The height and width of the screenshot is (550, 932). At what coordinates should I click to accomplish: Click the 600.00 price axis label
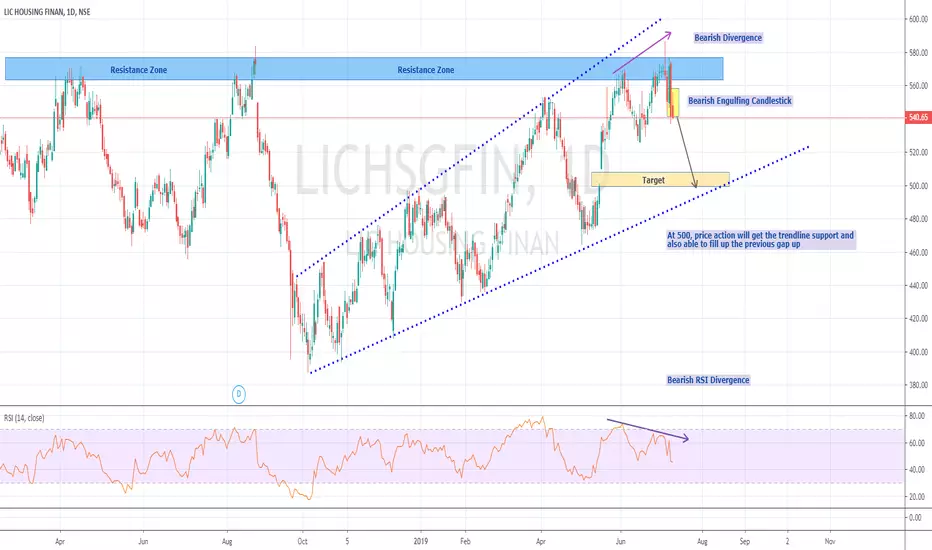[x=918, y=19]
